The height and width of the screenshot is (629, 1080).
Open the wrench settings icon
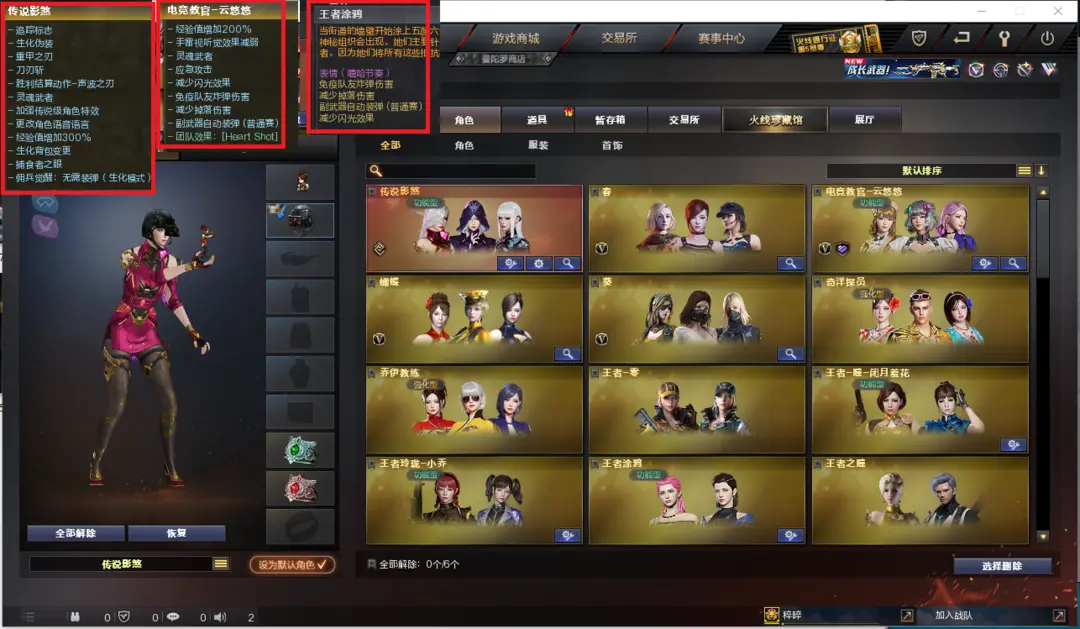tap(1004, 39)
